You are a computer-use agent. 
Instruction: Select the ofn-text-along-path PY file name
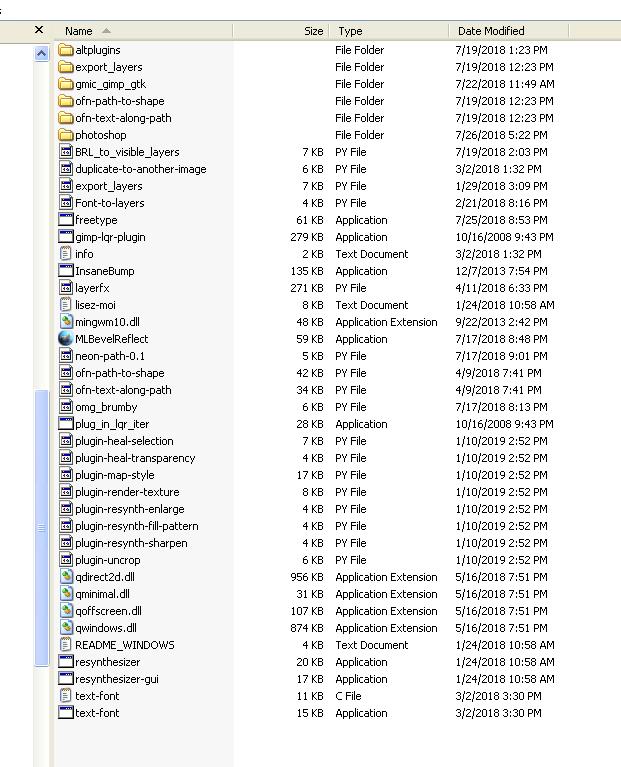pyautogui.click(x=123, y=390)
